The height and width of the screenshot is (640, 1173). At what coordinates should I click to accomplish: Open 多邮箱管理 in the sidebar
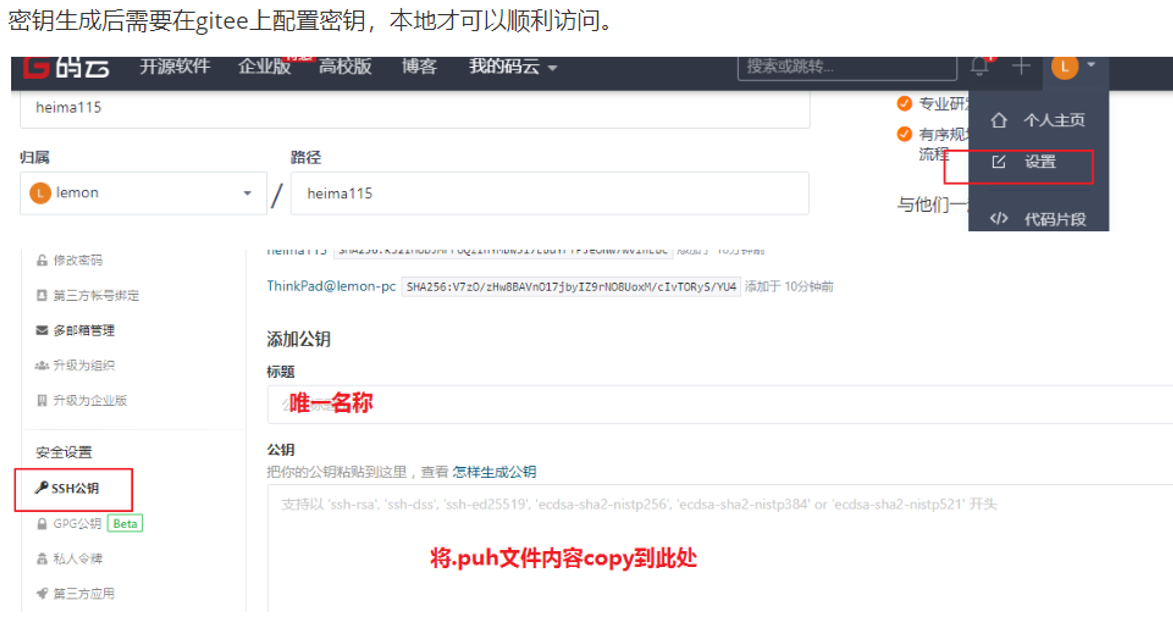(84, 330)
